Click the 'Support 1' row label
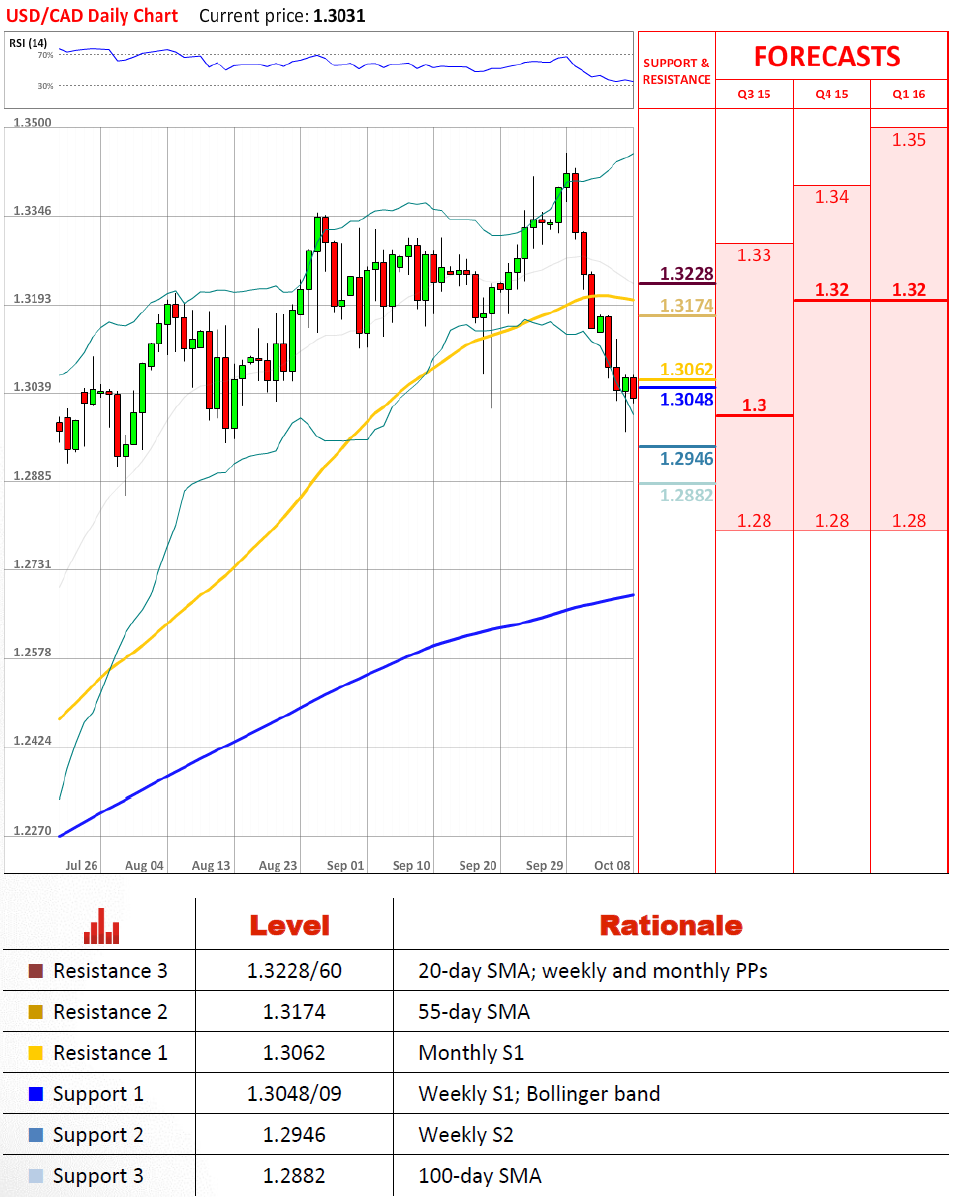 98,1095
